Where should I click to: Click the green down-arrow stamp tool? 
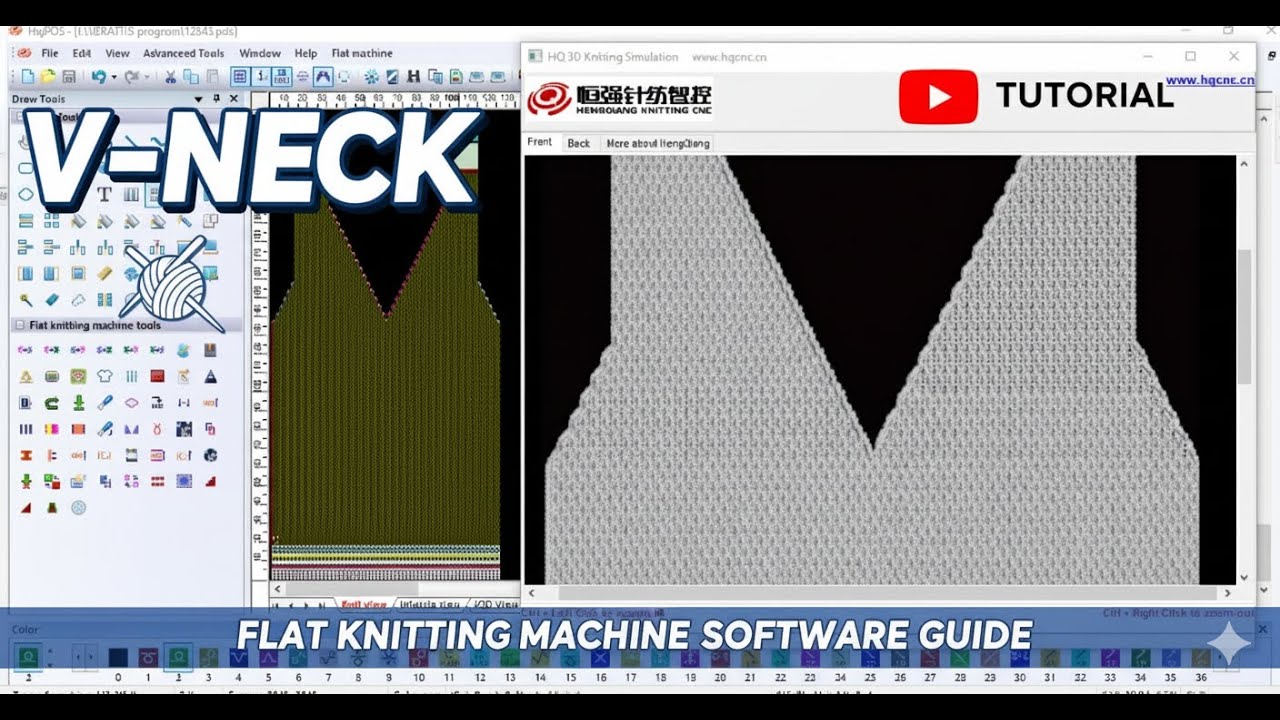click(79, 403)
